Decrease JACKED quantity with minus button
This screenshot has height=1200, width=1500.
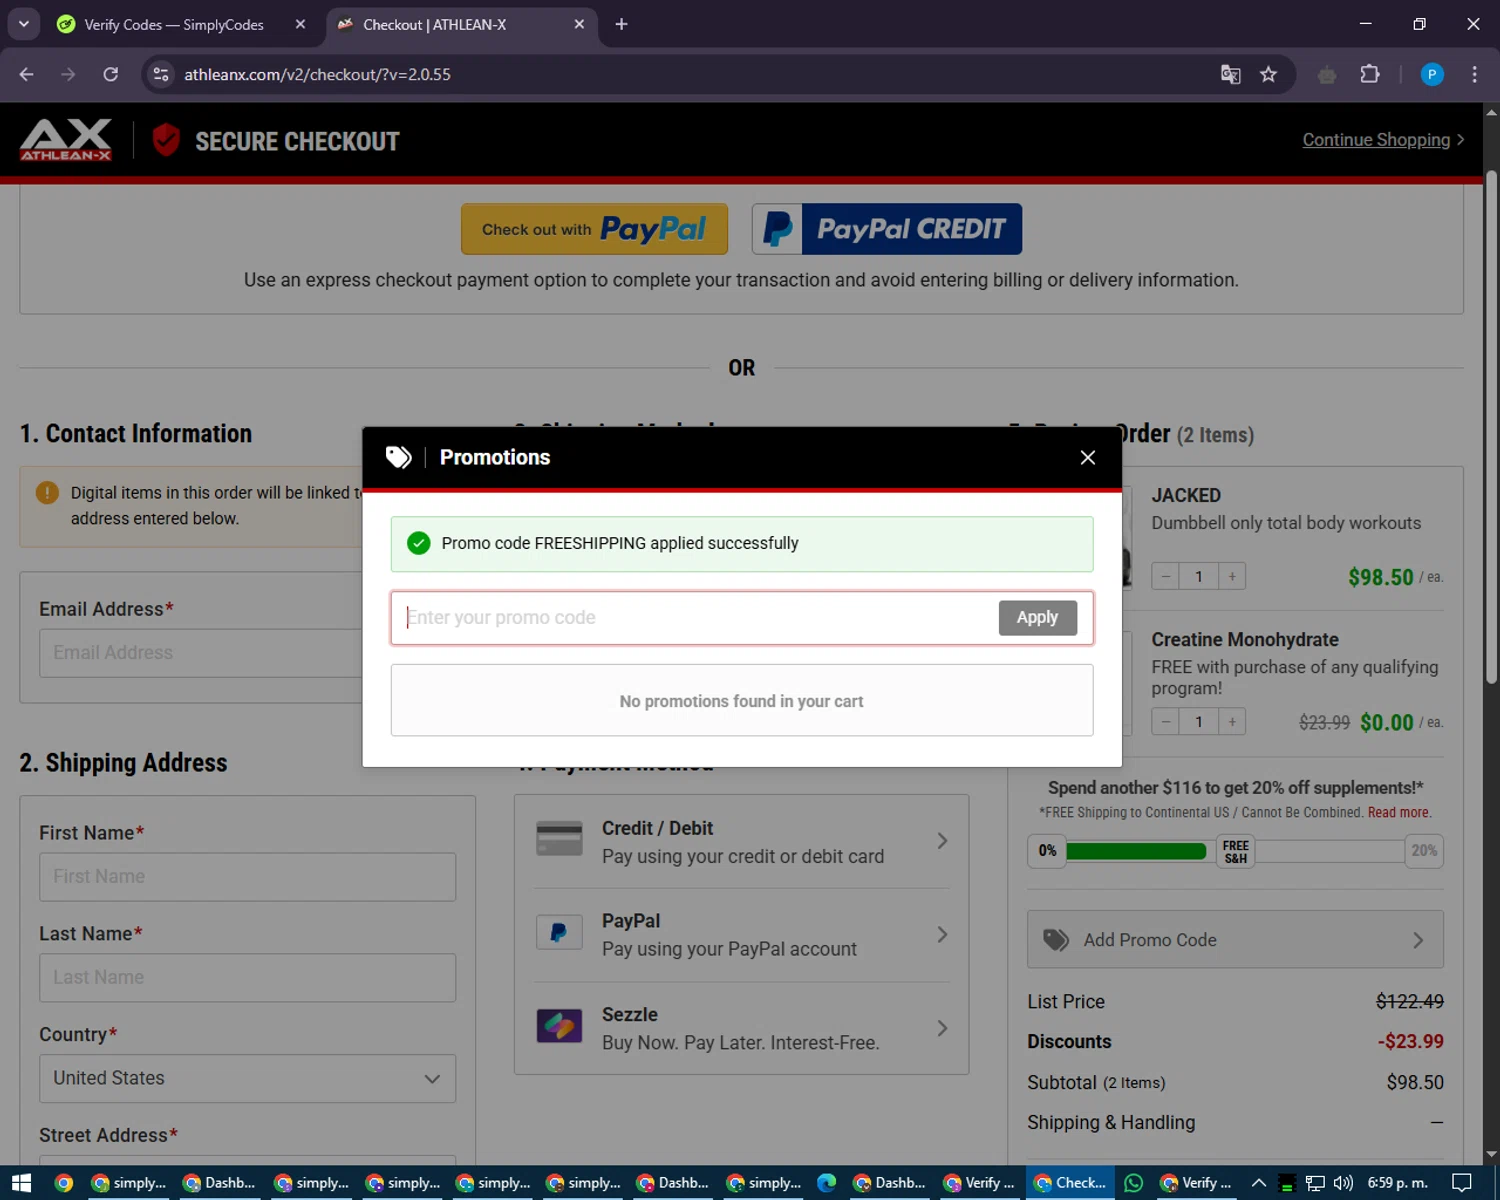click(x=1165, y=576)
